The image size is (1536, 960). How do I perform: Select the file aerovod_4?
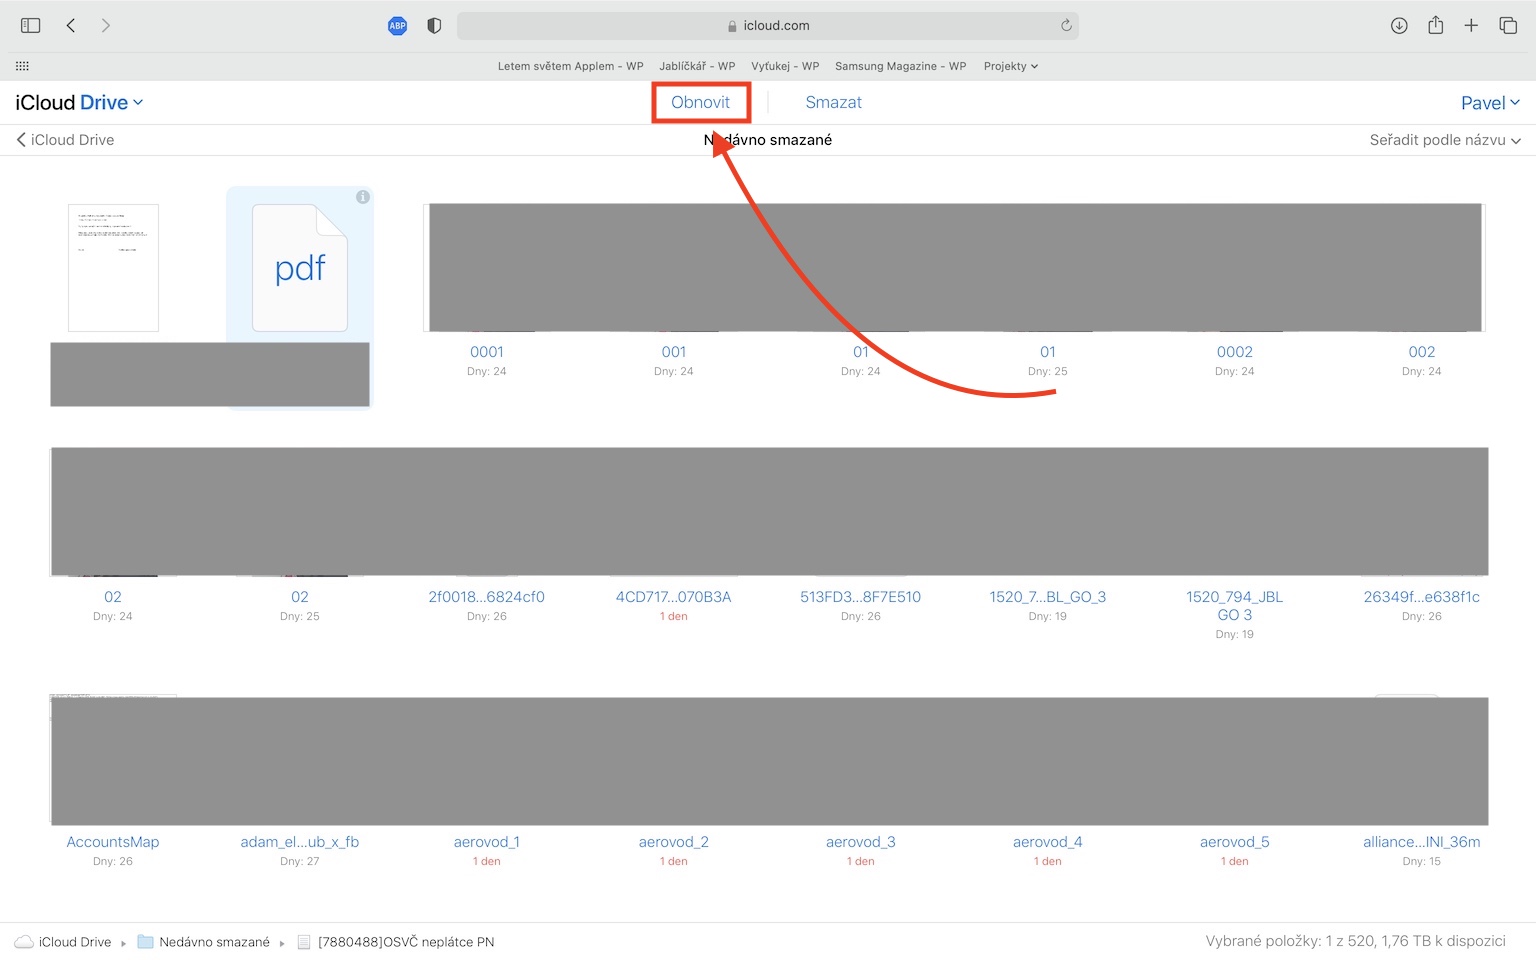pos(1048,842)
